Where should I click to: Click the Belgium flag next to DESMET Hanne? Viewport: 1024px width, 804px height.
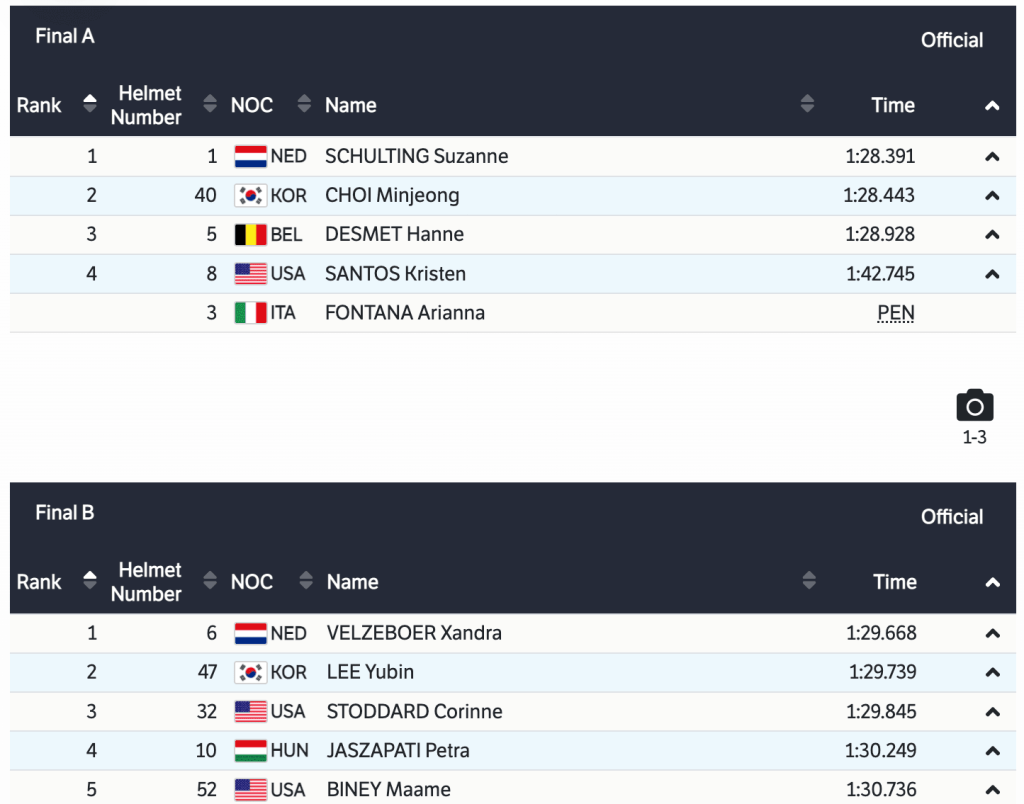tap(250, 235)
